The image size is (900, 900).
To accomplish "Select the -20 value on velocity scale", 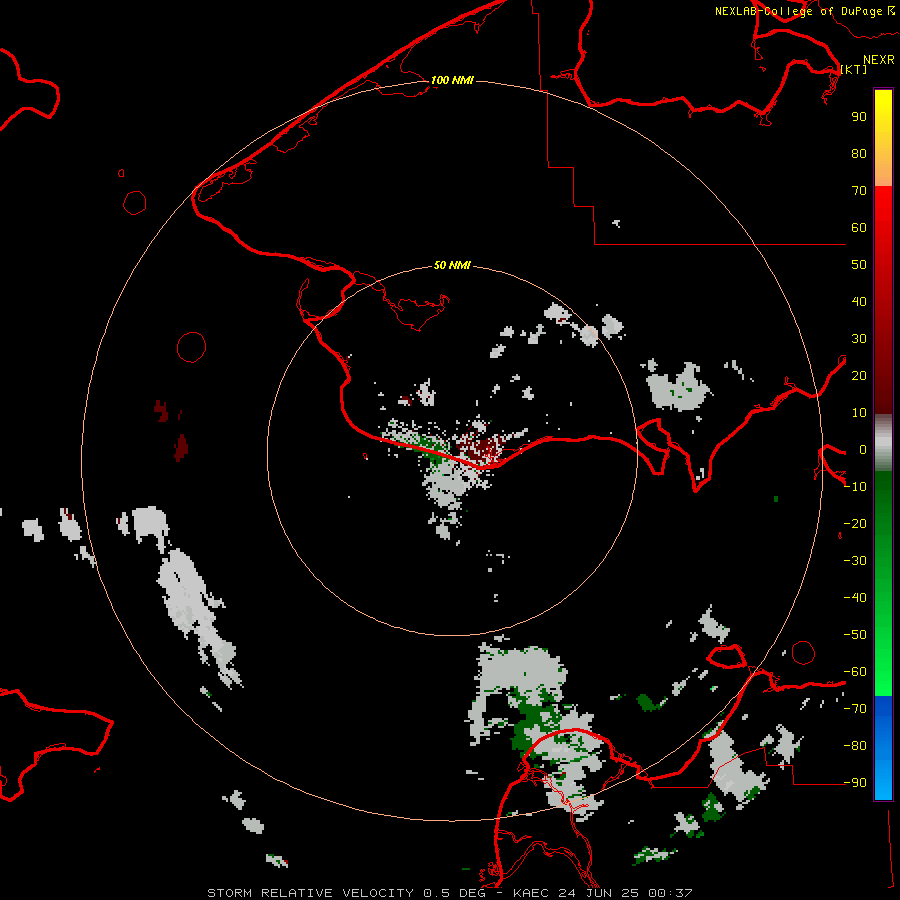I will coord(855,523).
